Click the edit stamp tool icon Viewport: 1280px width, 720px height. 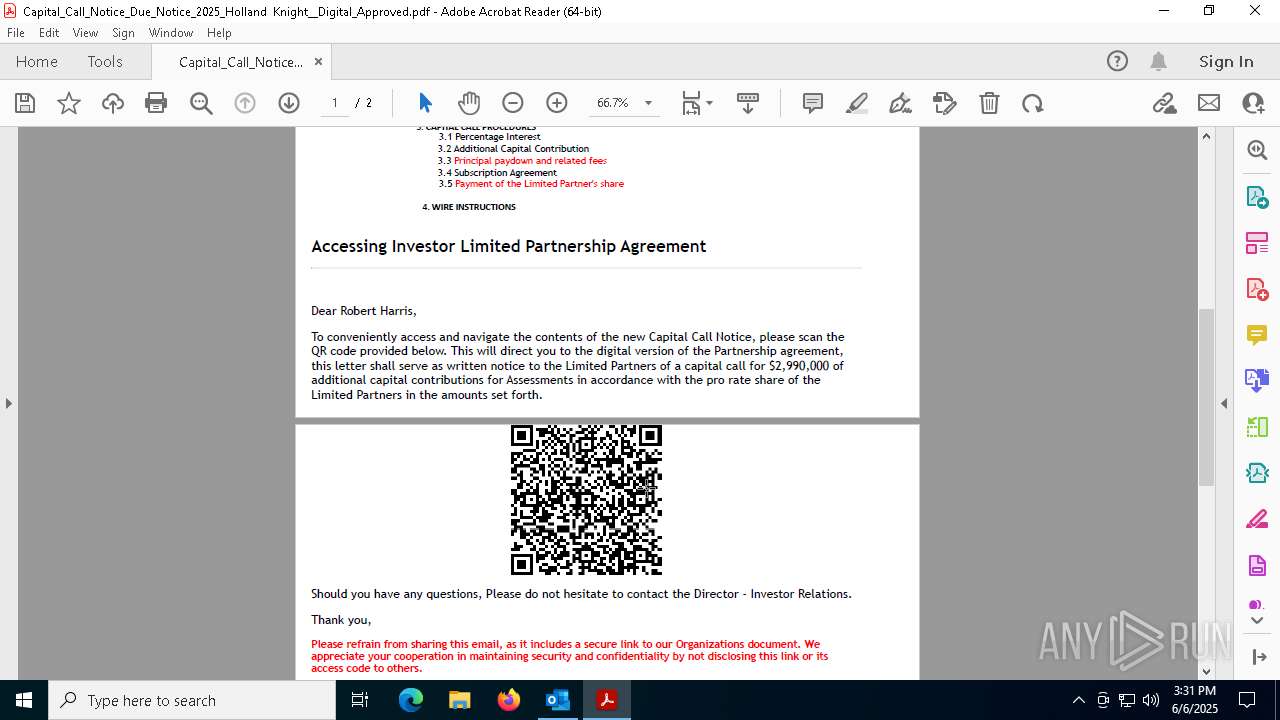coord(945,103)
